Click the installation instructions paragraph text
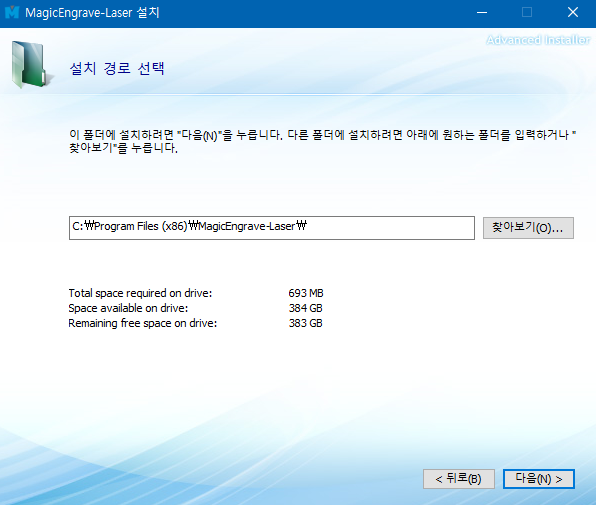596x505 pixels. point(322,141)
